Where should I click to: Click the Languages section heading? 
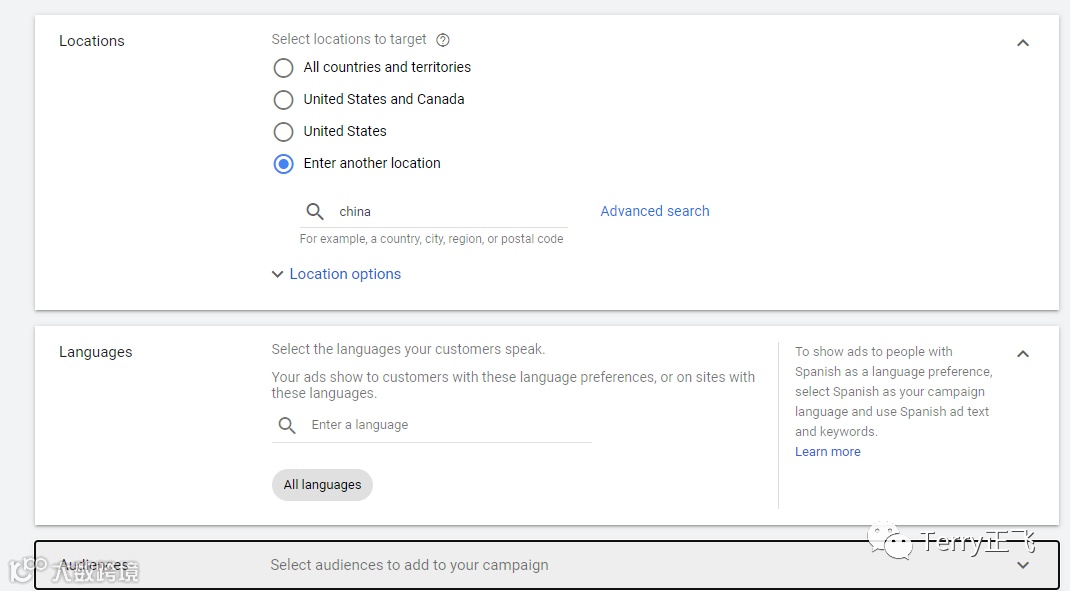point(96,352)
